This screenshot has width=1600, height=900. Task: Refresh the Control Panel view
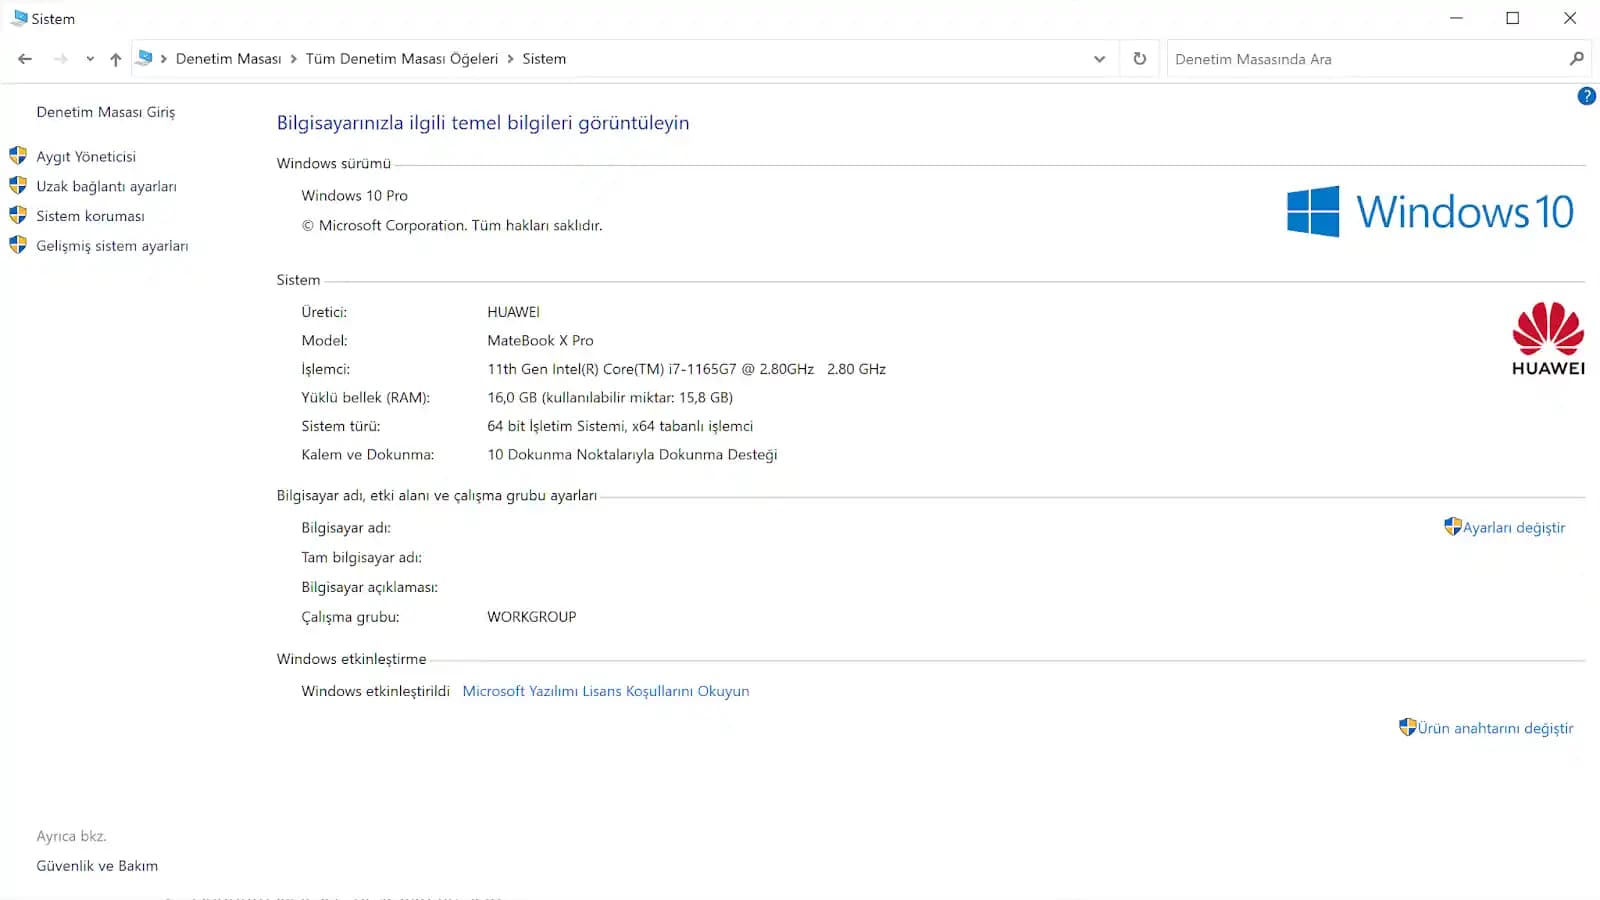pyautogui.click(x=1139, y=59)
